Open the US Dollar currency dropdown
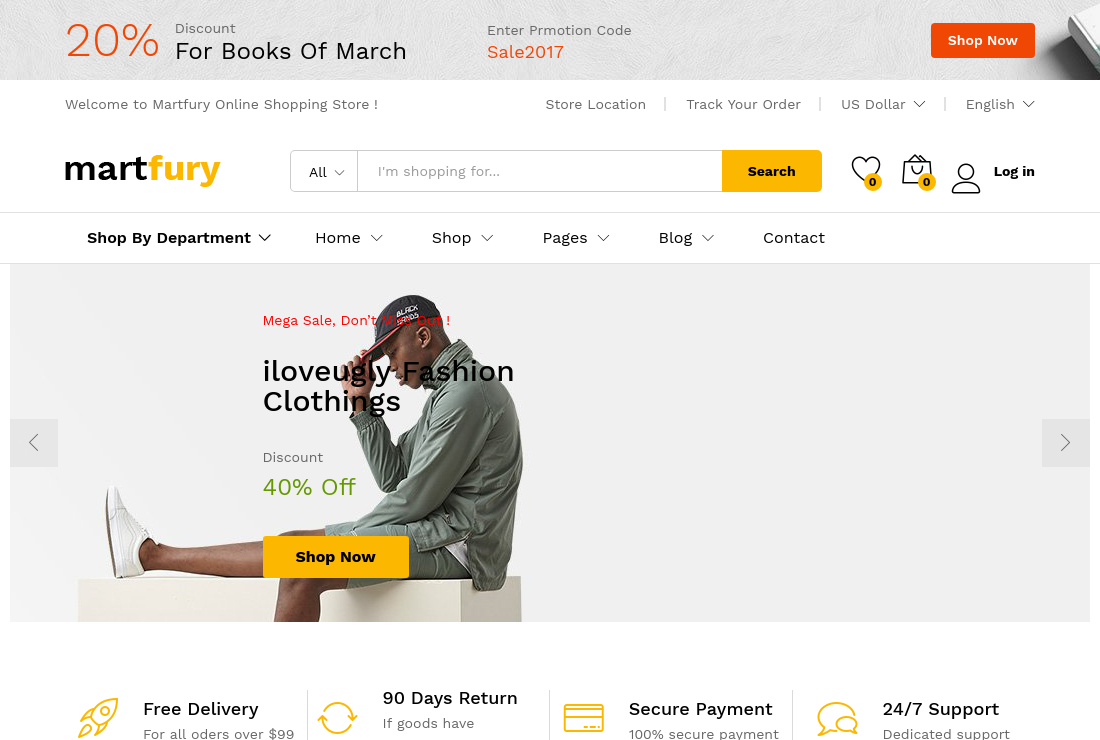 [883, 105]
